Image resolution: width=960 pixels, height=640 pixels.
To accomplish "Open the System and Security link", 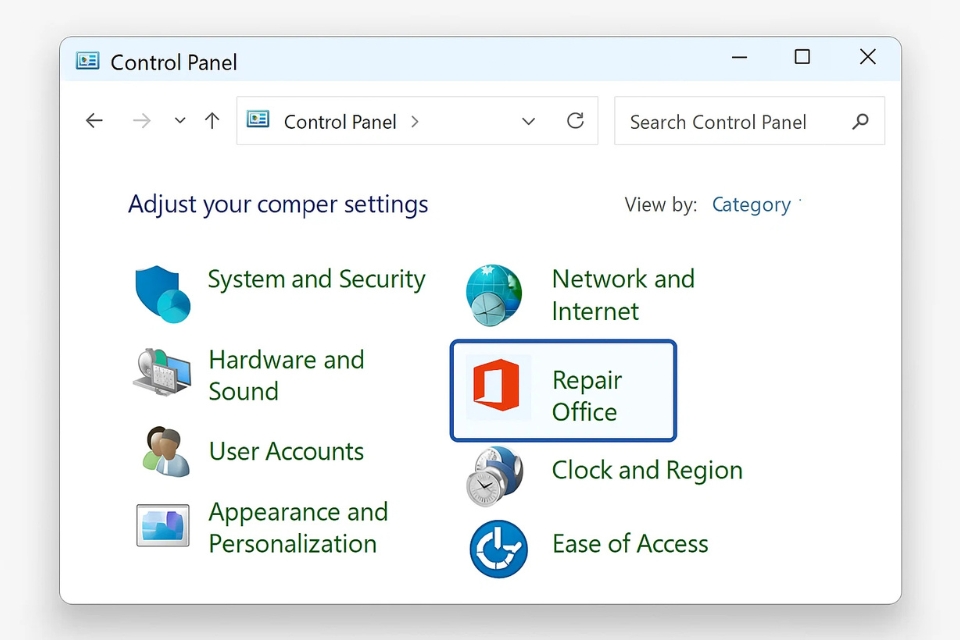I will point(316,279).
